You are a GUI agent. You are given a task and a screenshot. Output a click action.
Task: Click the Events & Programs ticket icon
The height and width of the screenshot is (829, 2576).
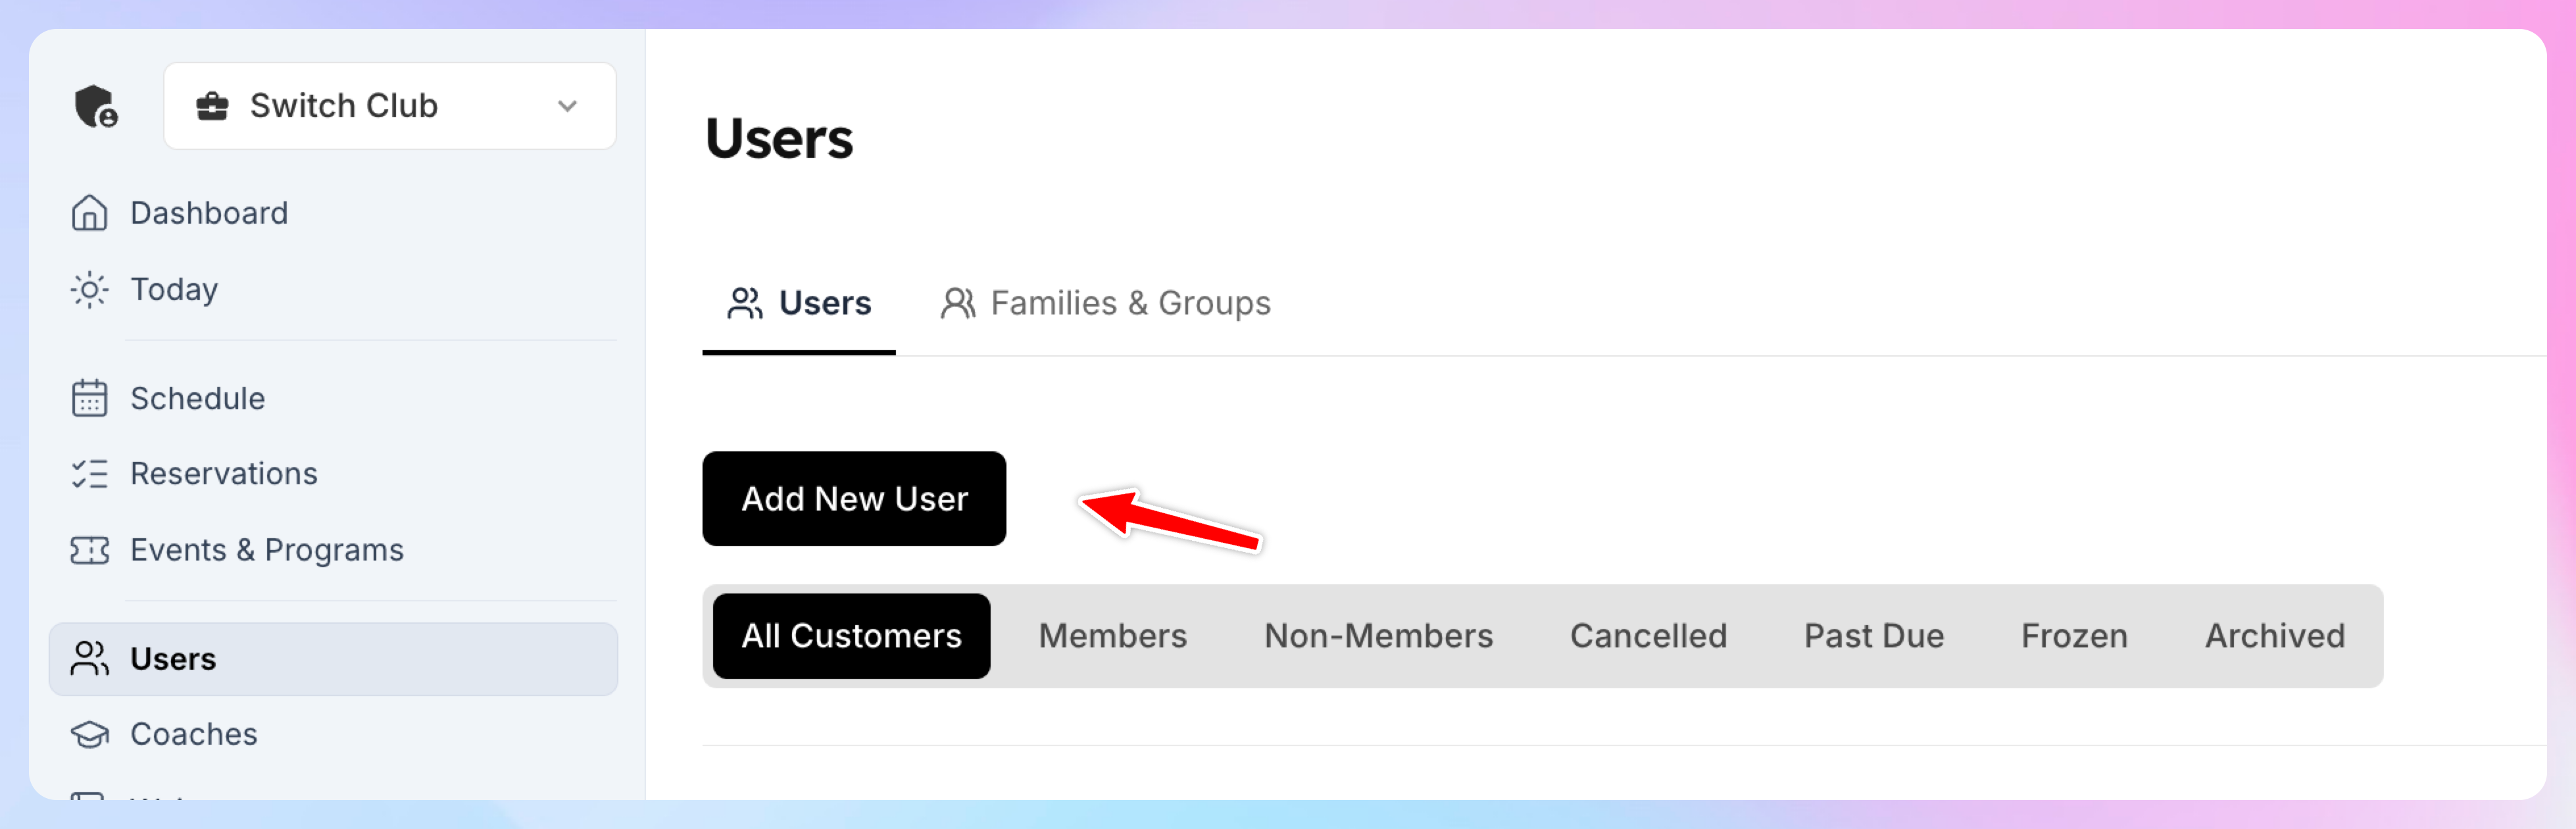tap(89, 550)
